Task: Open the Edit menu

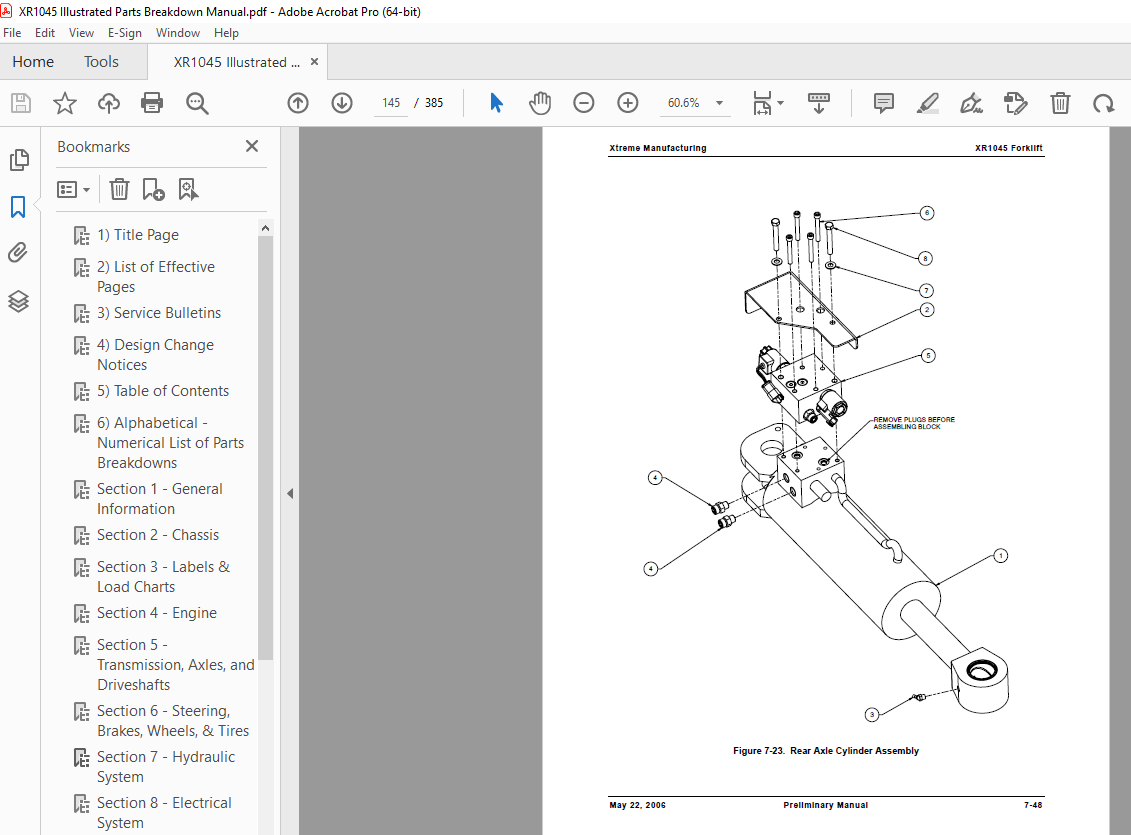Action: pos(45,33)
